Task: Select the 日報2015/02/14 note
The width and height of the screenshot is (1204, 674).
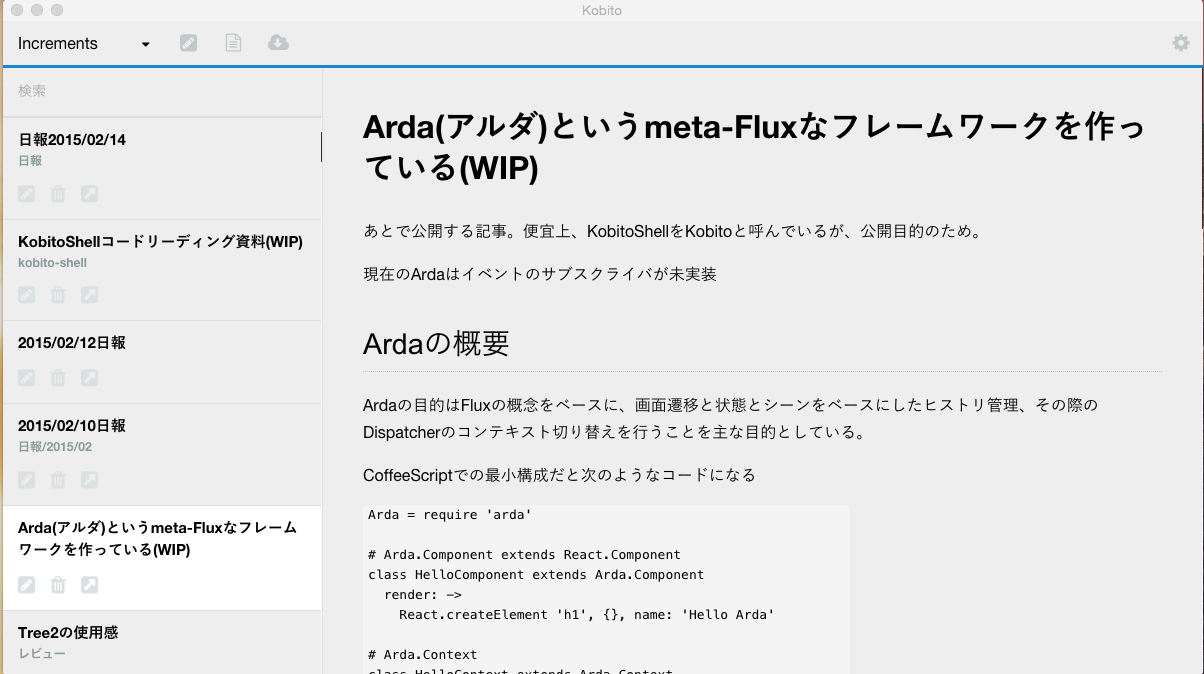Action: click(162, 168)
